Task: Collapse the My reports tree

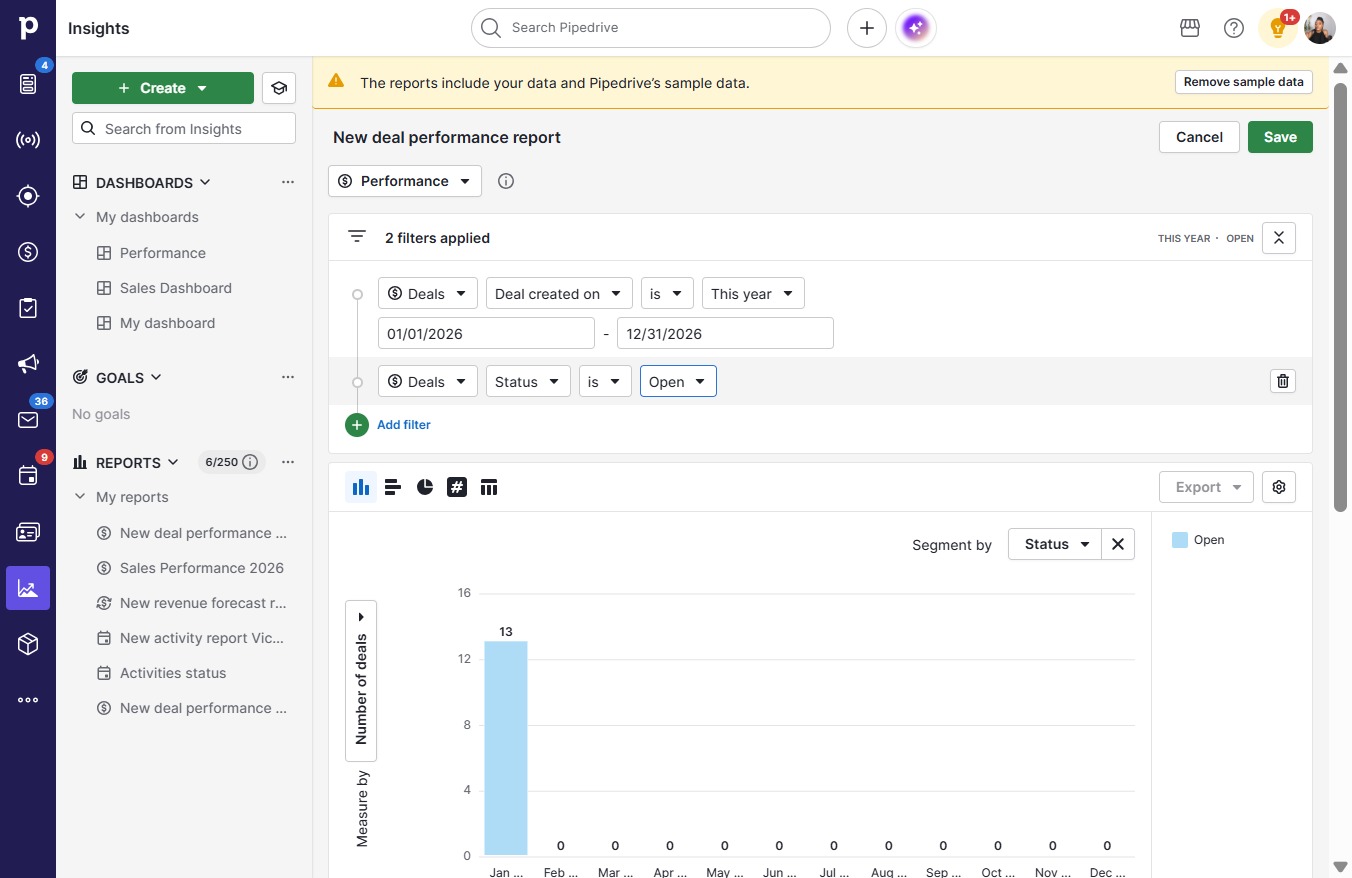Action: click(80, 497)
